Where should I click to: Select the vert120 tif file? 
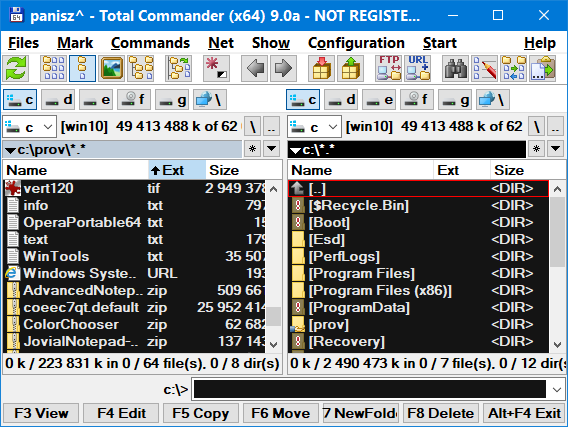134,188
